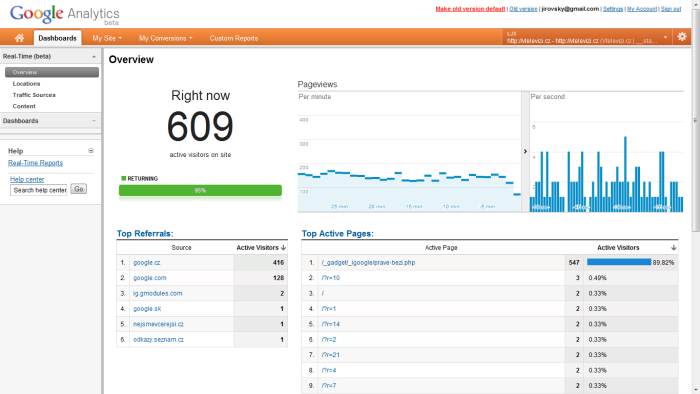The width and height of the screenshot is (700, 394).
Task: Click the arrow between pageview charts
Action: (525, 151)
